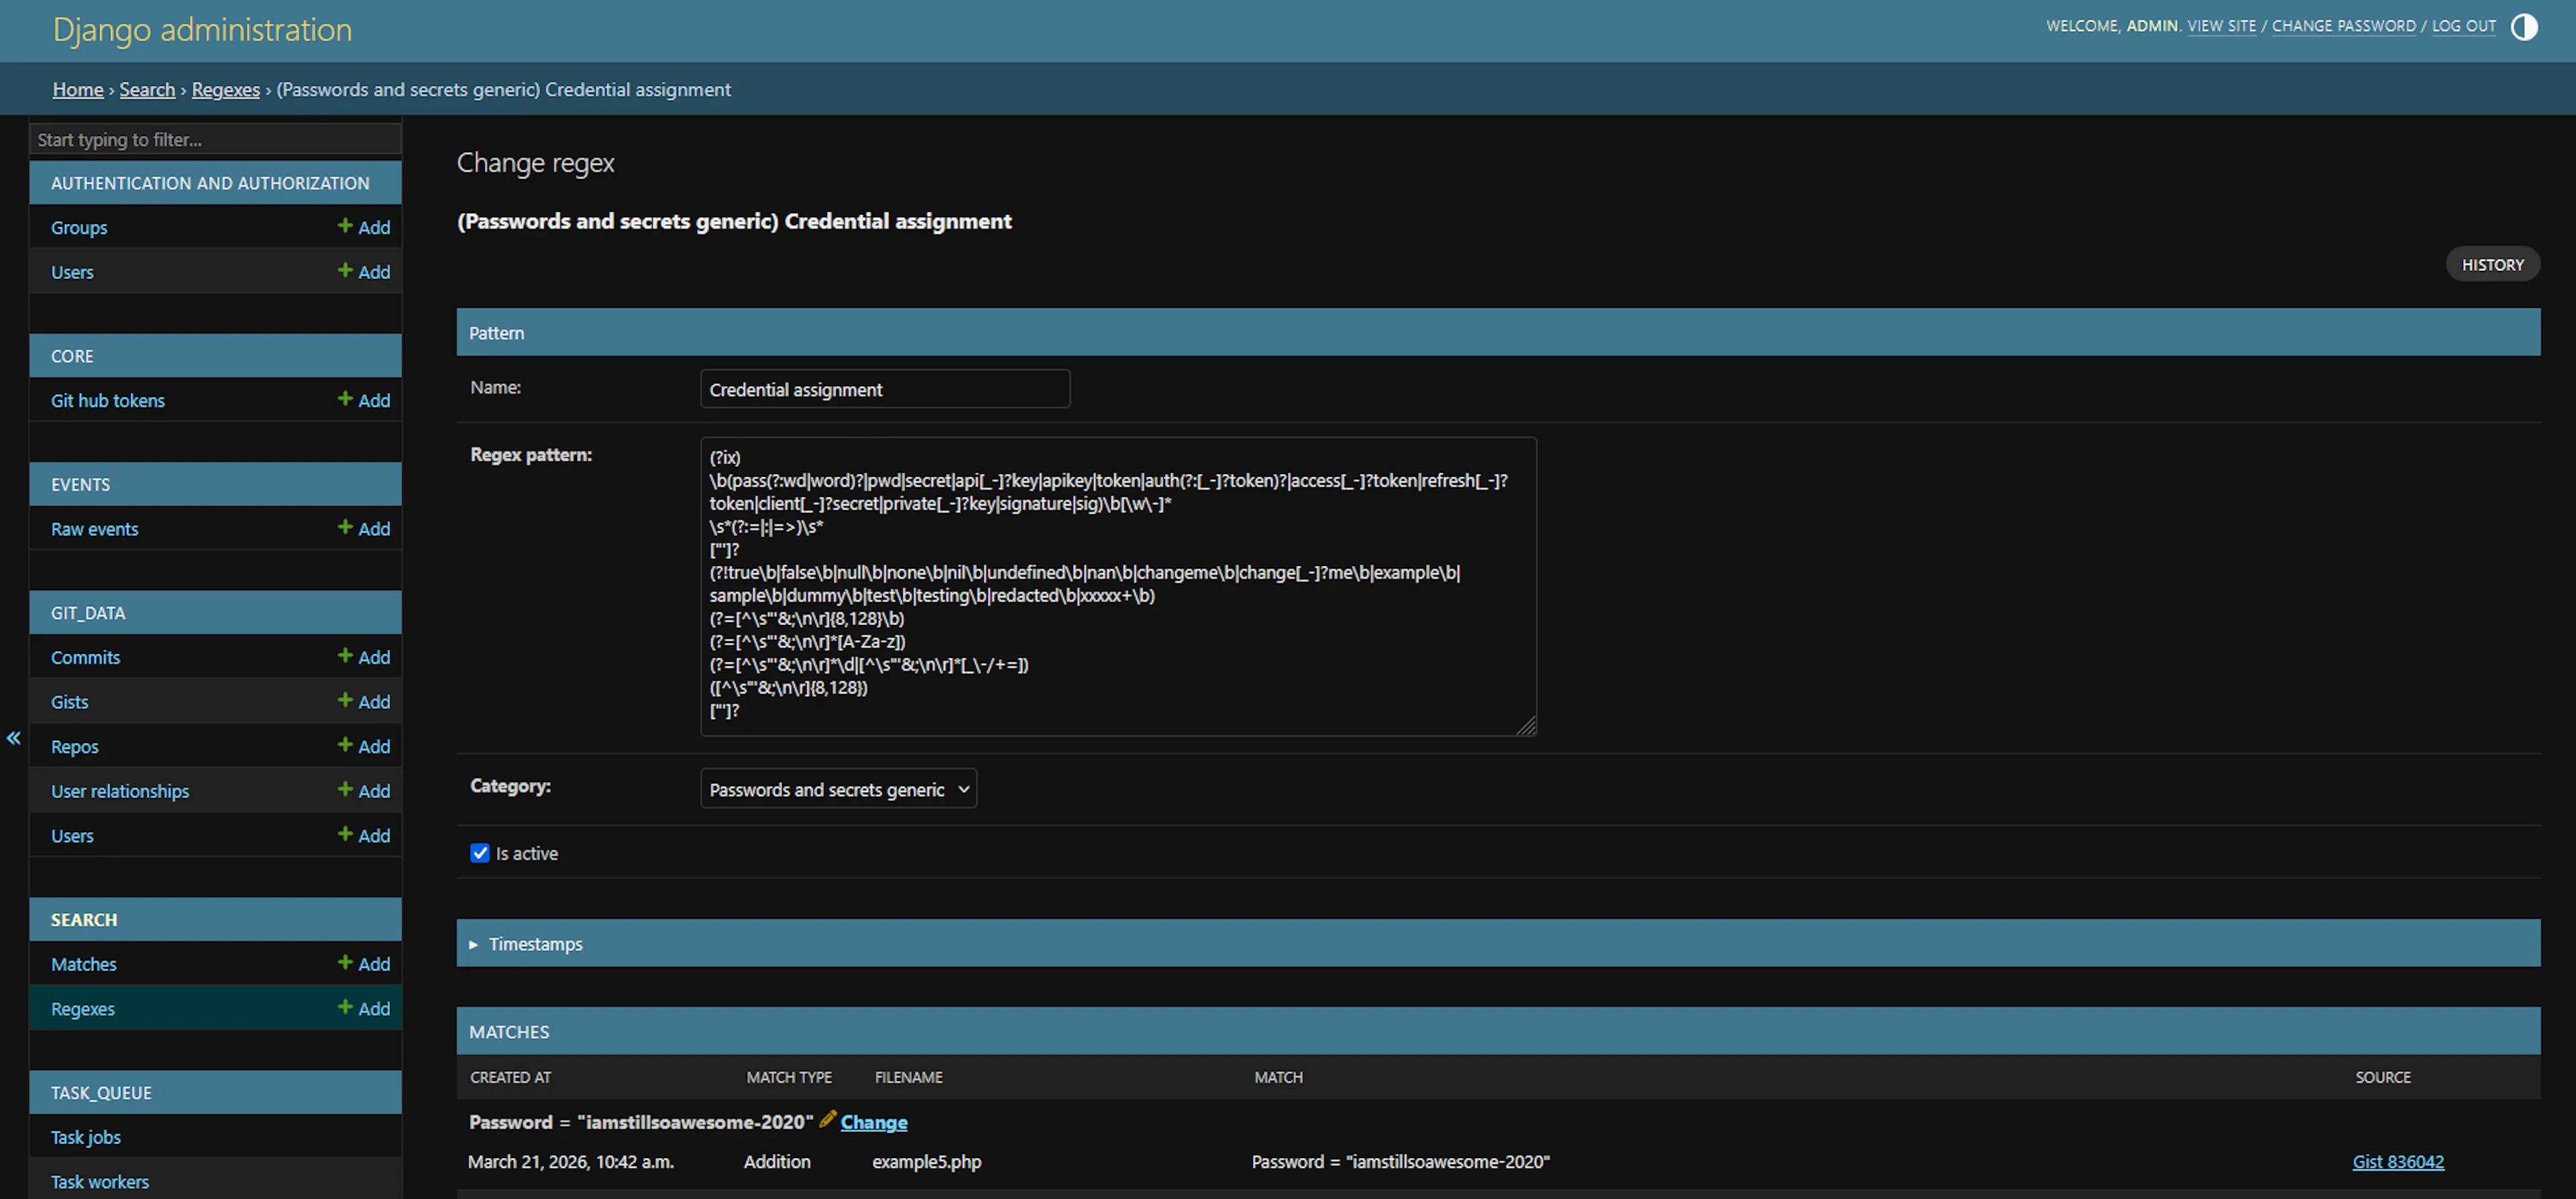Open Task jobs in the sidebar
Image resolution: width=2576 pixels, height=1199 pixels.
[86, 1137]
